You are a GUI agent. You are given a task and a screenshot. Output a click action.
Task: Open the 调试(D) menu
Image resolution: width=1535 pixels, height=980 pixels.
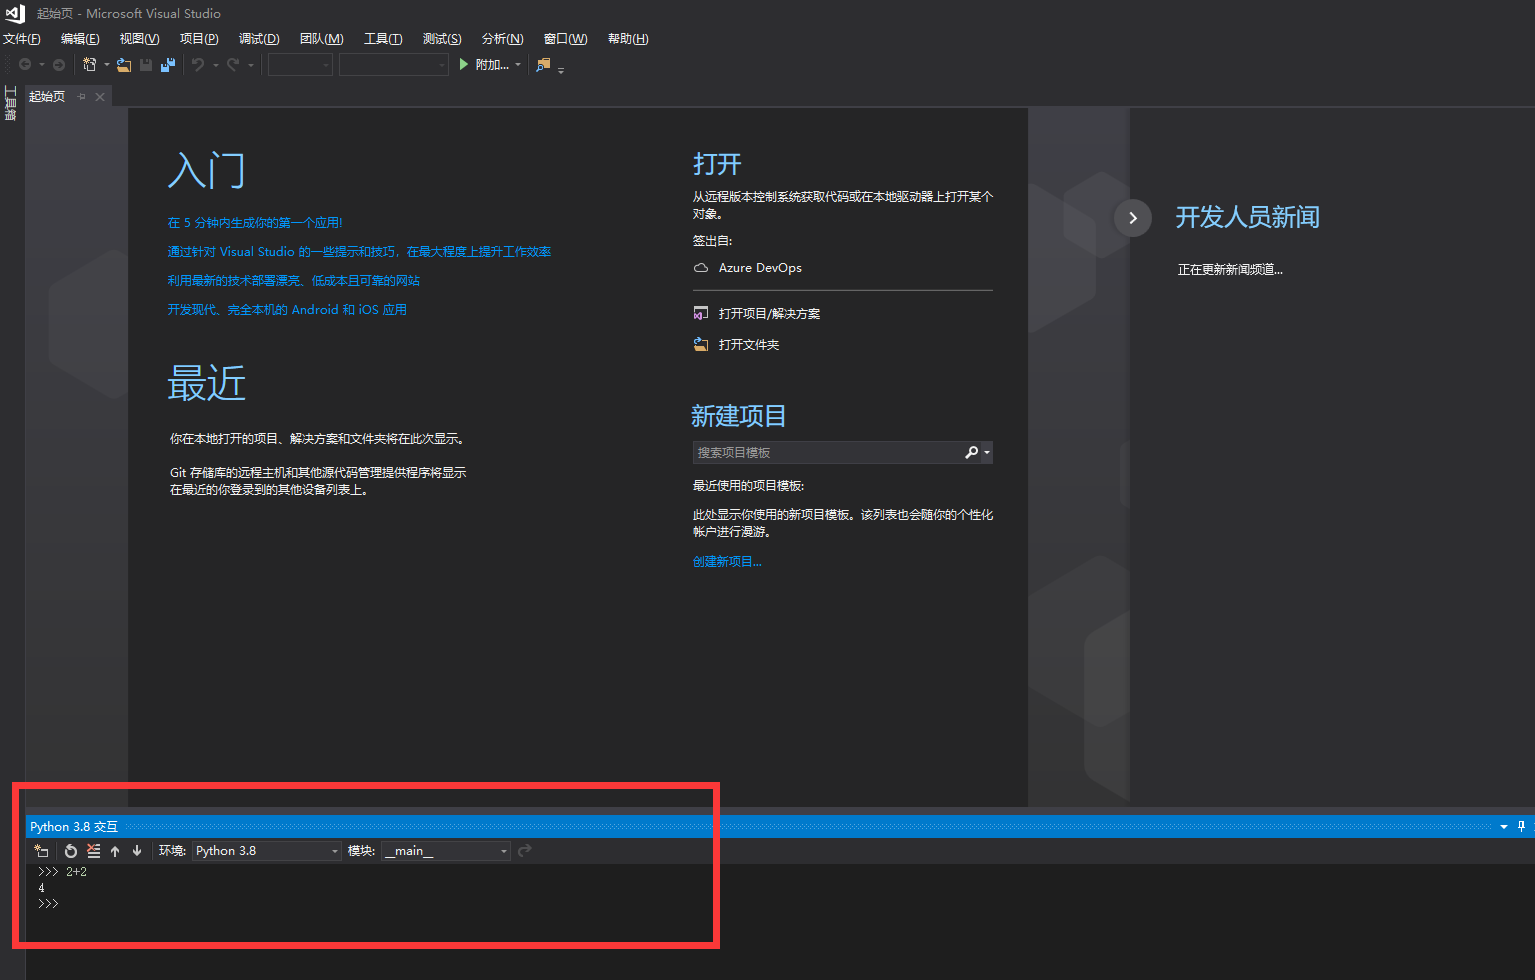(x=259, y=39)
